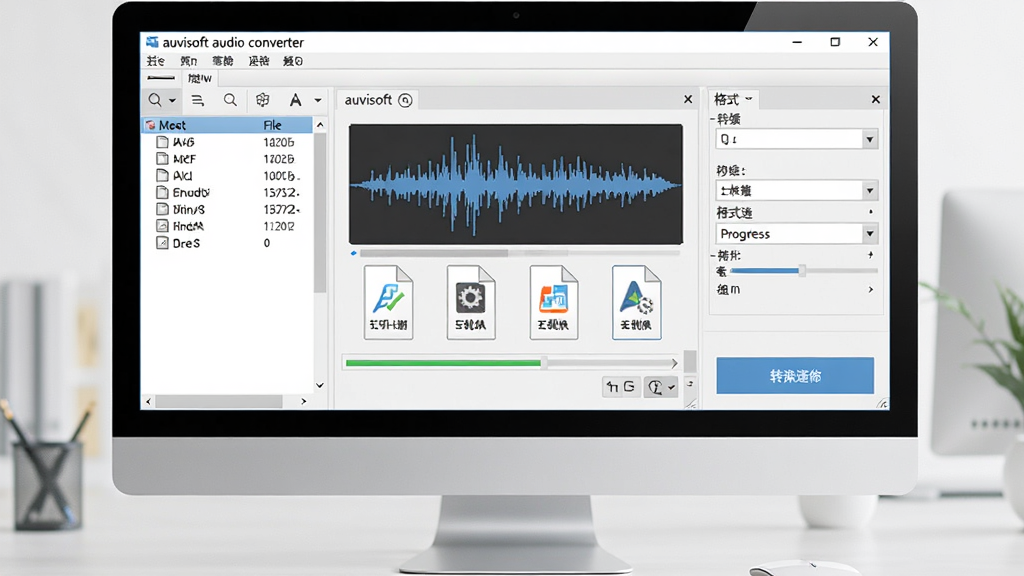This screenshot has width=1024, height=576.
Task: Click the blue slider handle in the right panel
Action: click(x=802, y=270)
